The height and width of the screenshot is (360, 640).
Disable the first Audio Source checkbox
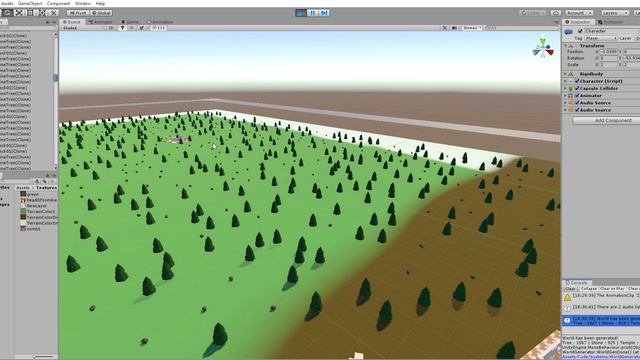(577, 103)
